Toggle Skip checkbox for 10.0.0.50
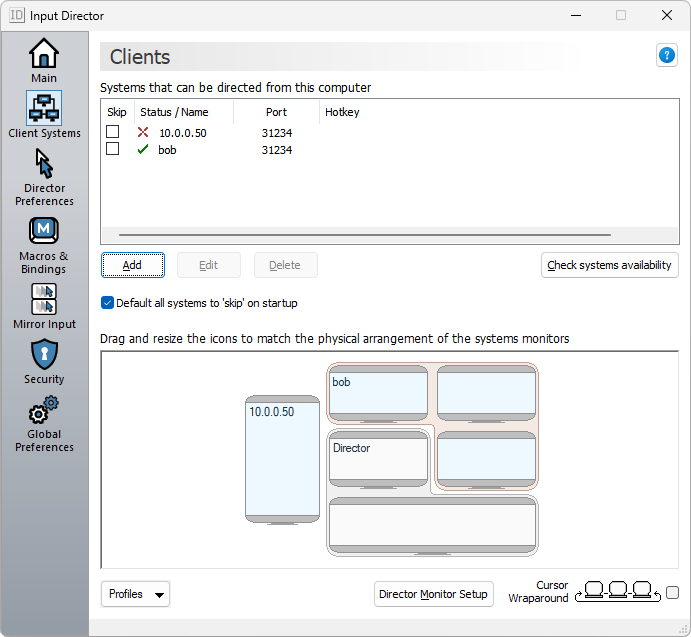Screen dimensions: 691x637 (x=113, y=132)
